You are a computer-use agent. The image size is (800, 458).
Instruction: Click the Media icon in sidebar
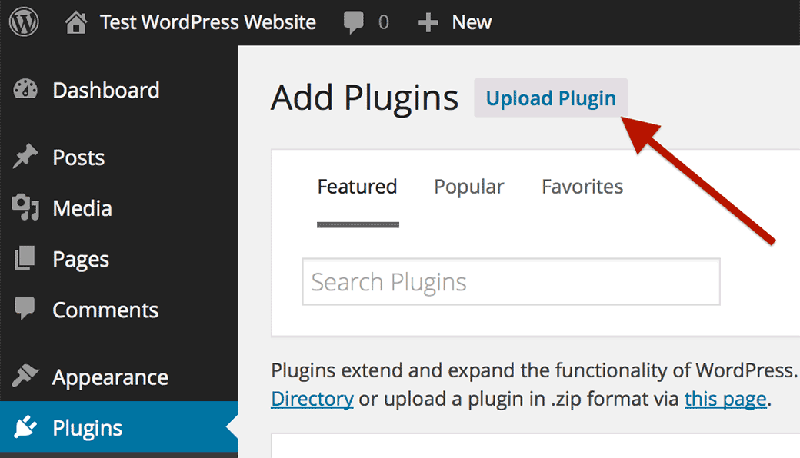tap(25, 208)
